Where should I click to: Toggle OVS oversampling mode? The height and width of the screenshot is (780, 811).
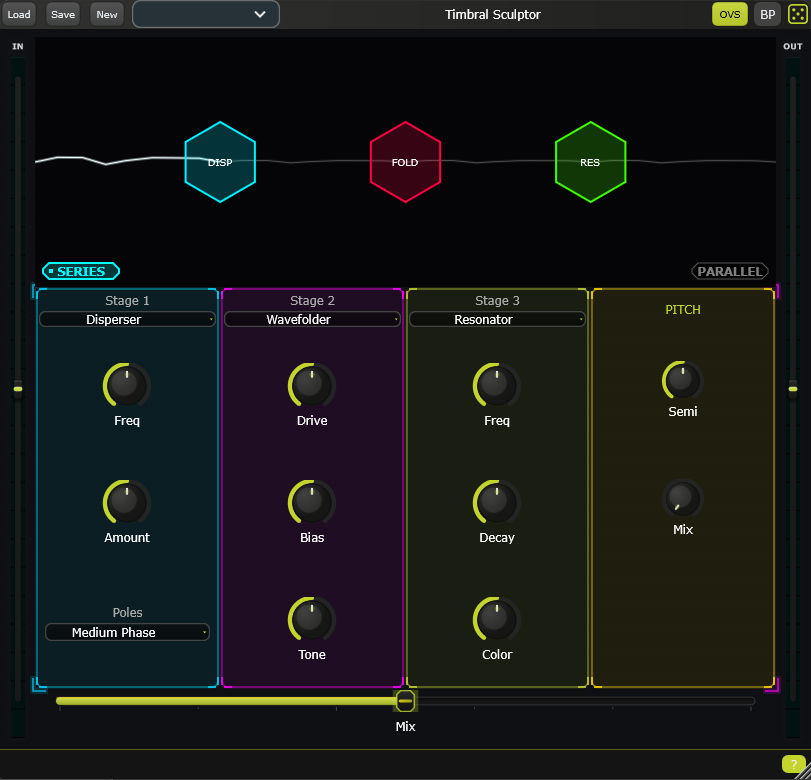(729, 14)
